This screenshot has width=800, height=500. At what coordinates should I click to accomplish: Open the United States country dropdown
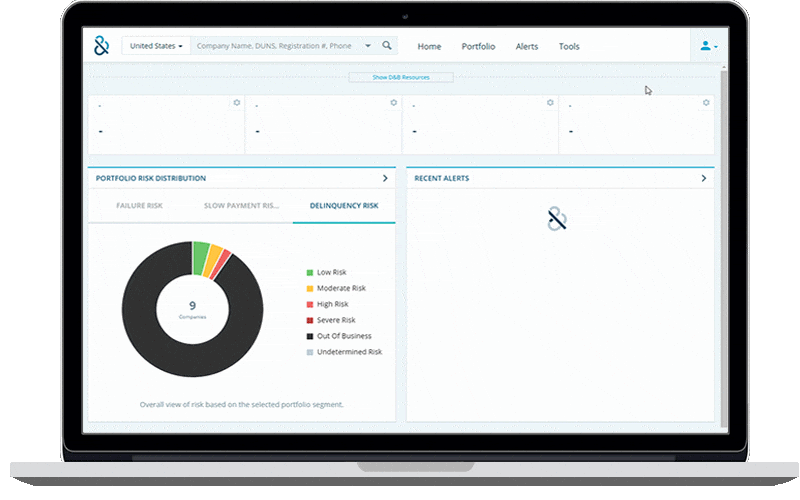156,46
